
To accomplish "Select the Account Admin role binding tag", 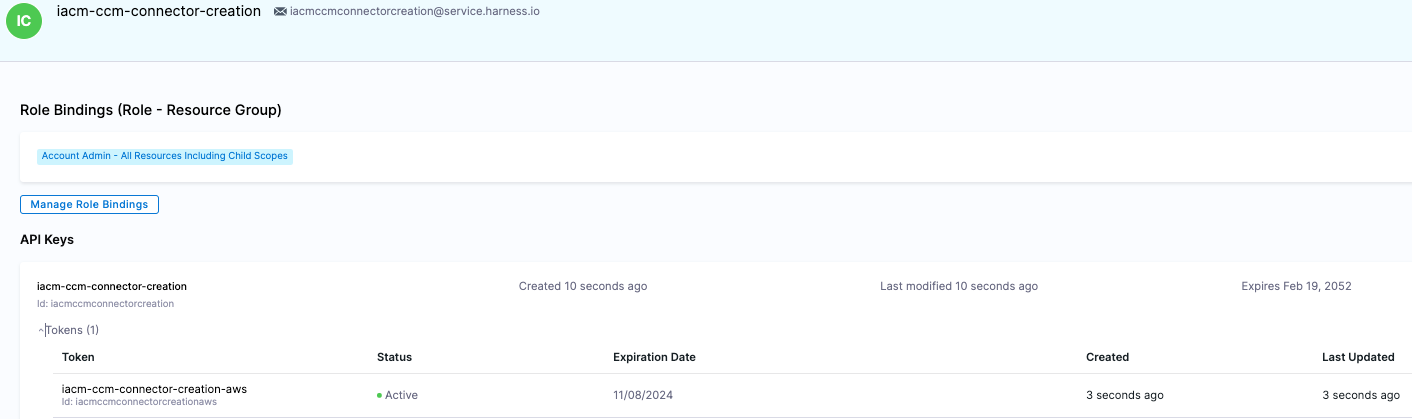I will [165, 156].
